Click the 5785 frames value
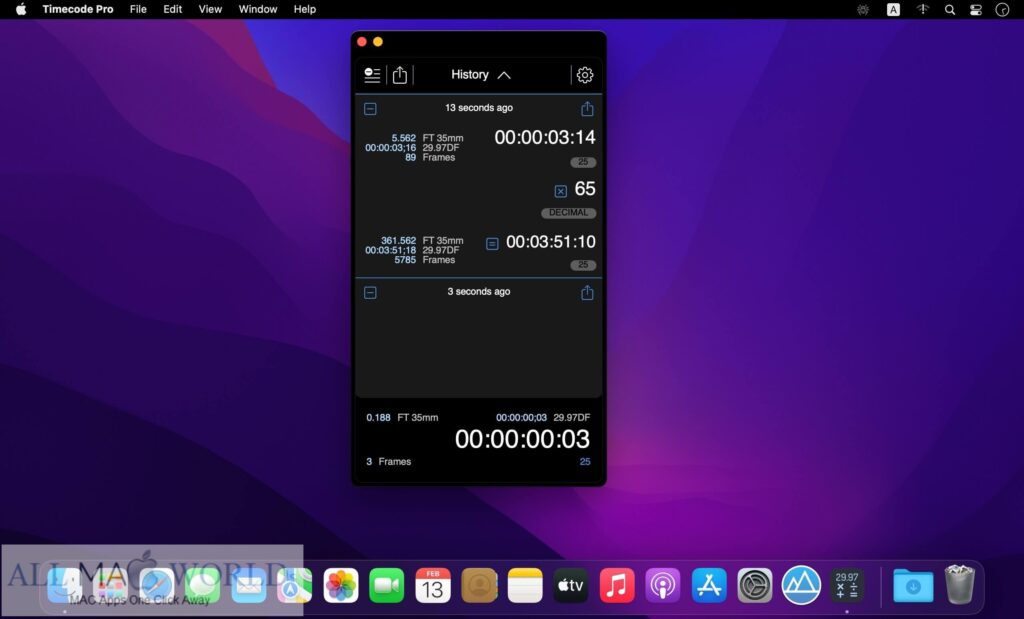This screenshot has width=1024, height=619. 405,260
